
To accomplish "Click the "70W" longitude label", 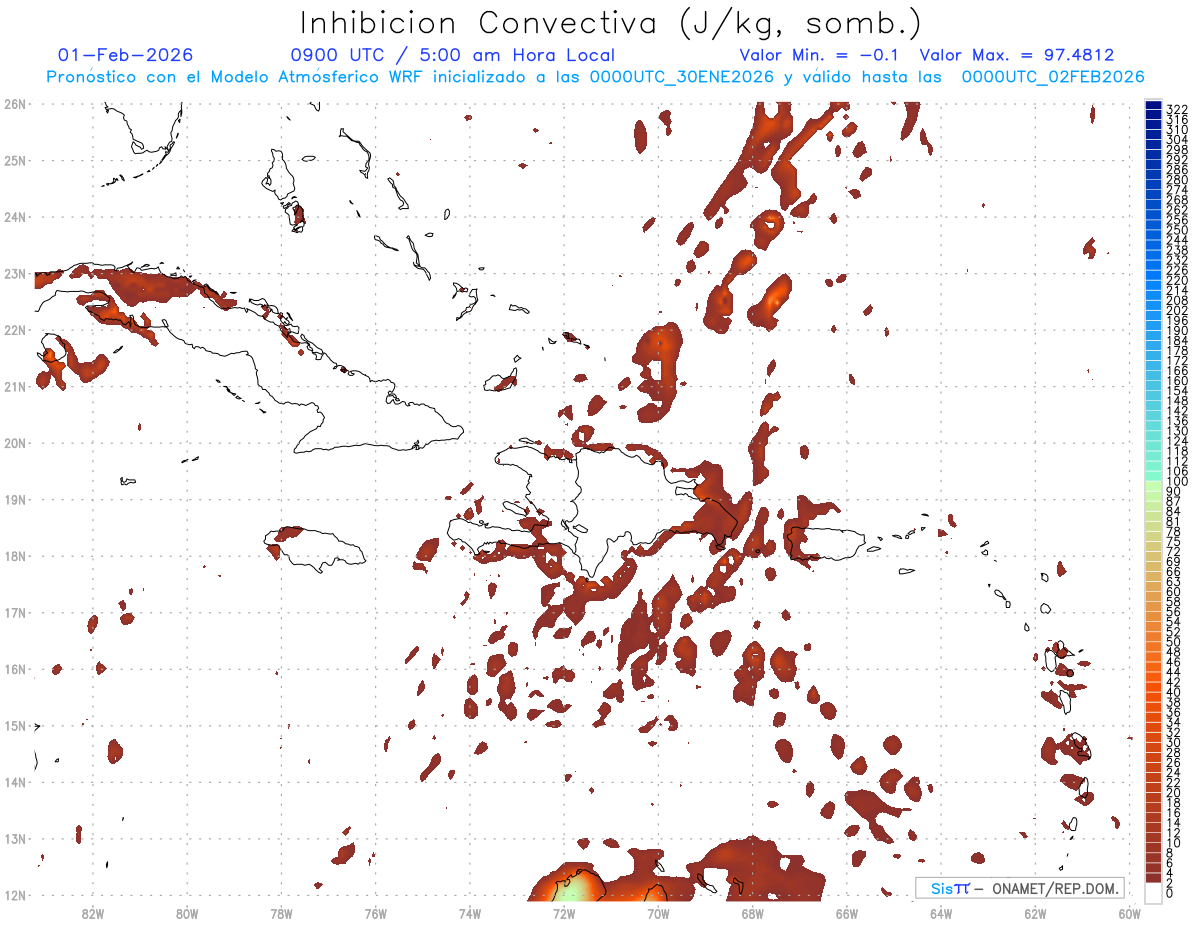I will 658,913.
